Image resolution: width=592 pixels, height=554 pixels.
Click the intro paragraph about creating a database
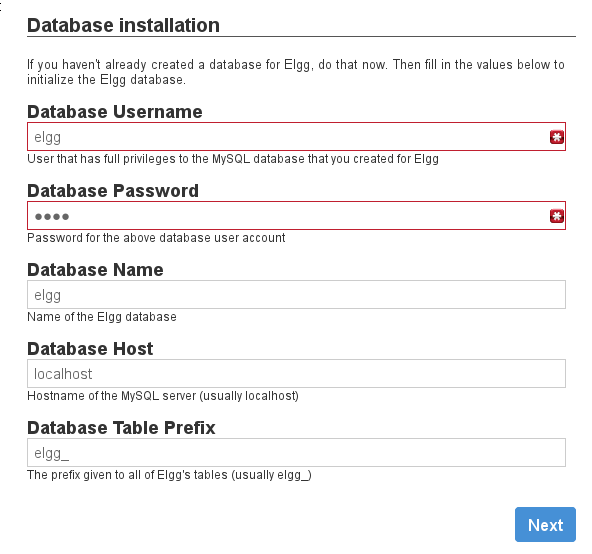pos(296,72)
